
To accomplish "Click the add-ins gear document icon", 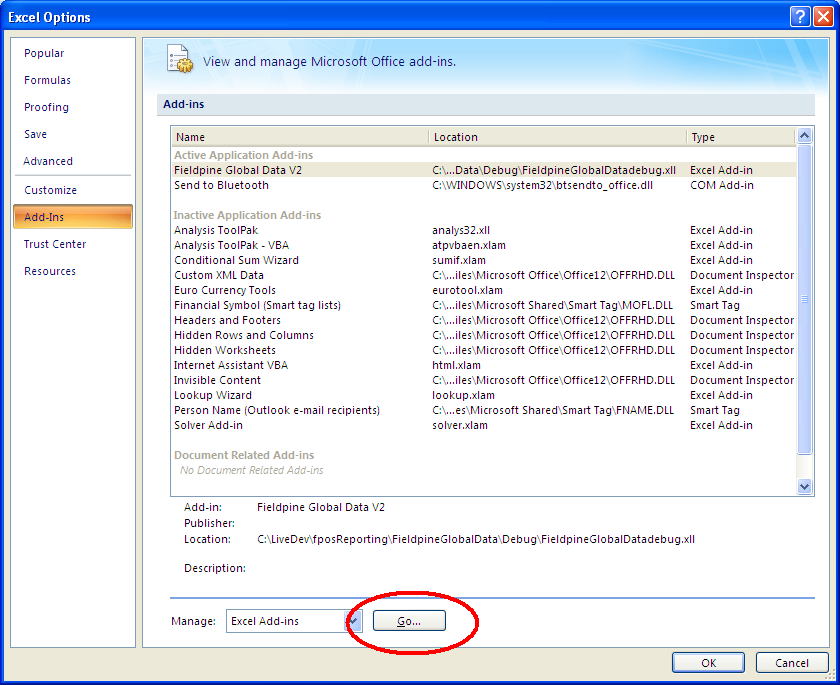I will click(x=180, y=59).
